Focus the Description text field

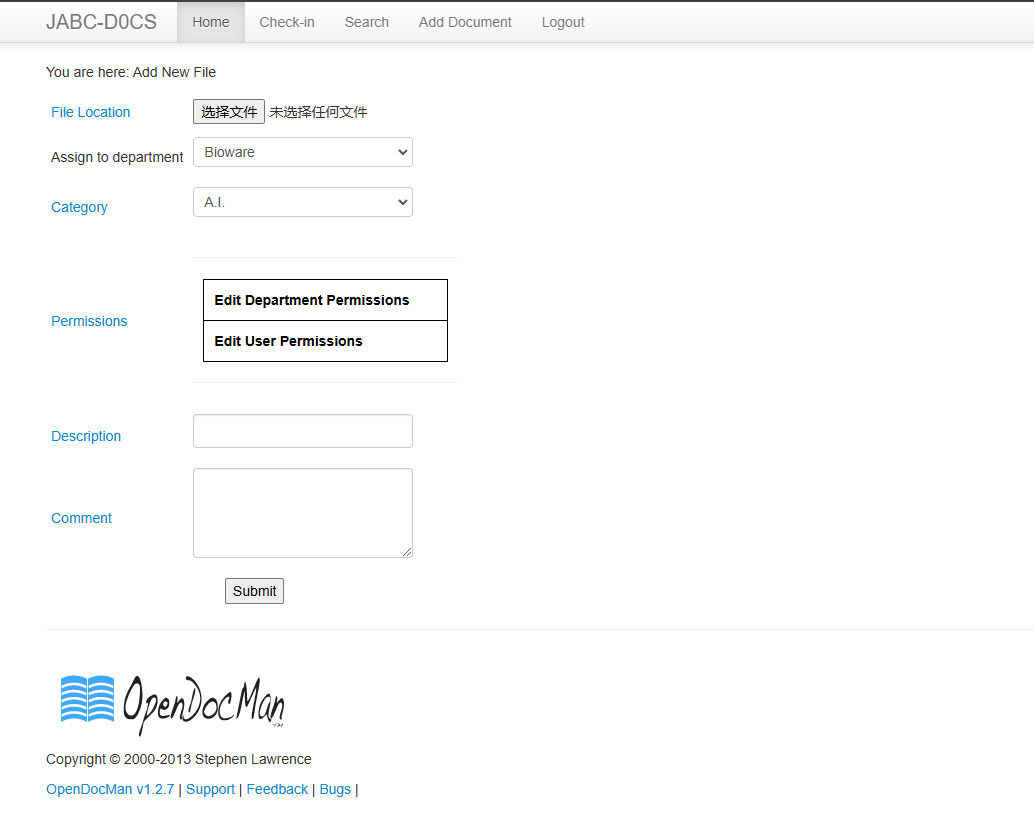coord(302,431)
